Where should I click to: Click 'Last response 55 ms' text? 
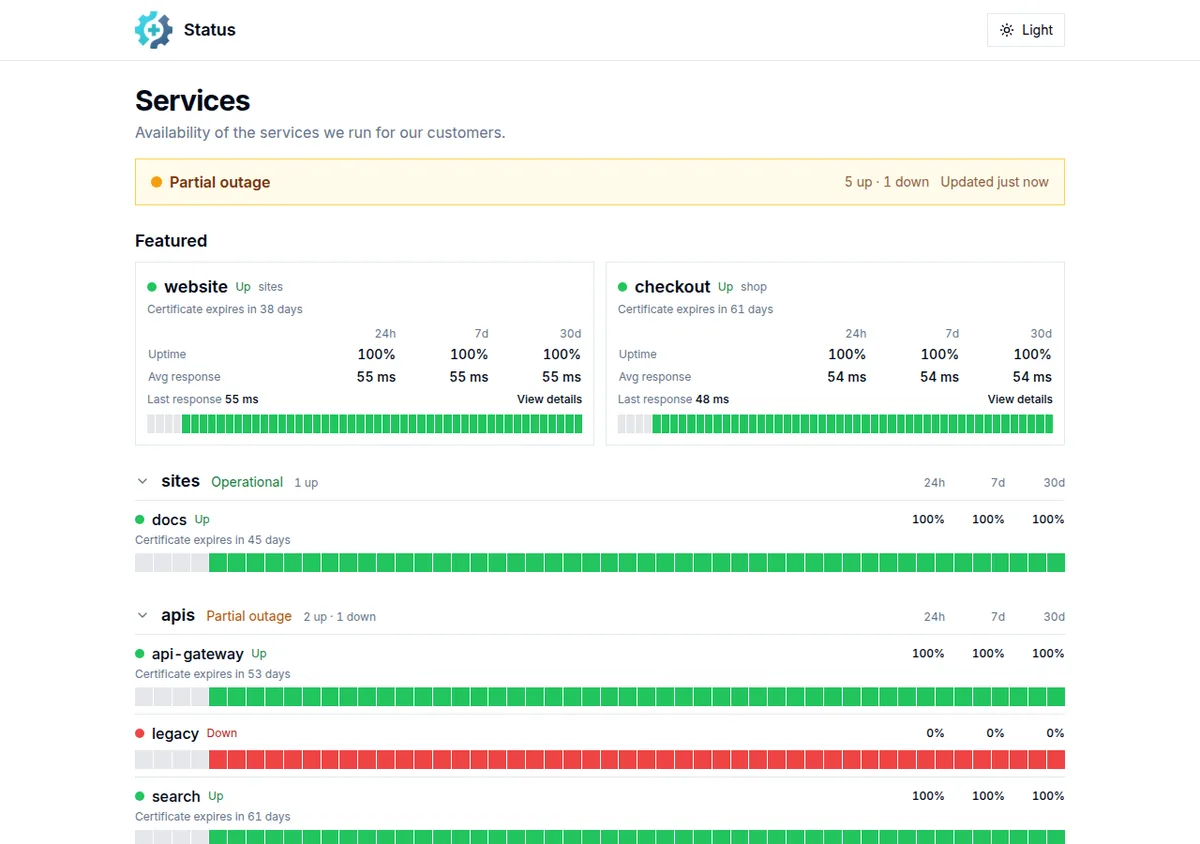[x=203, y=399]
